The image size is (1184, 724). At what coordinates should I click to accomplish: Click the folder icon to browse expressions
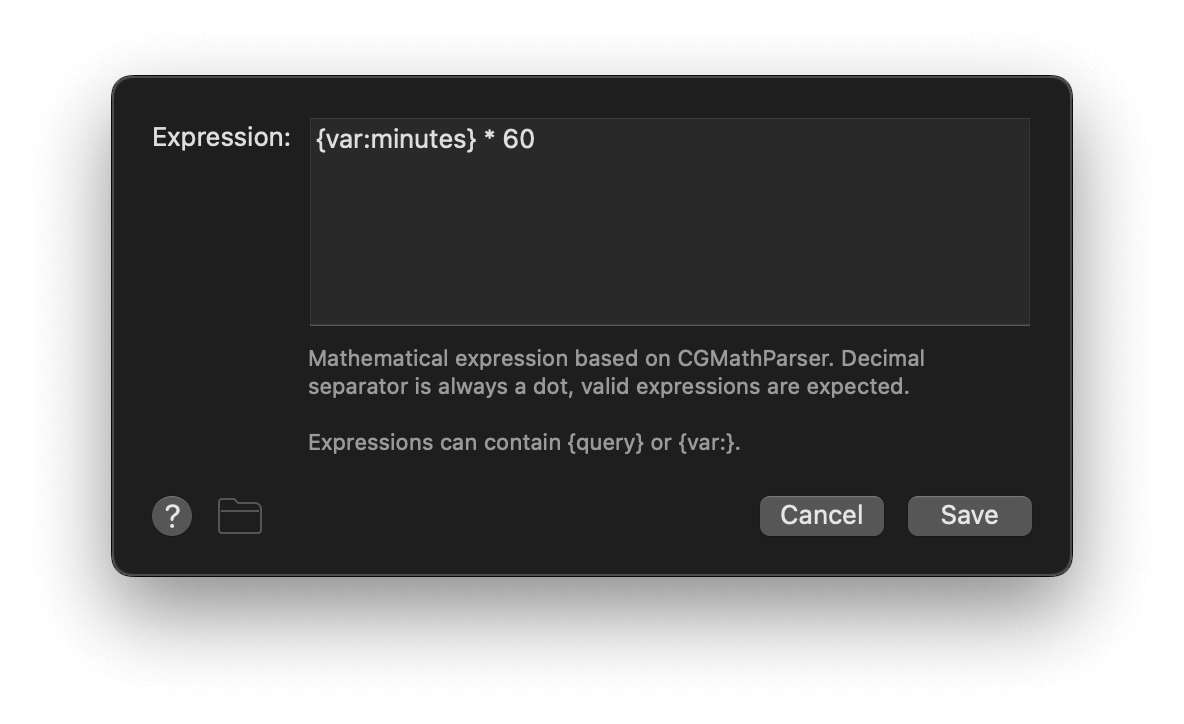point(239,515)
